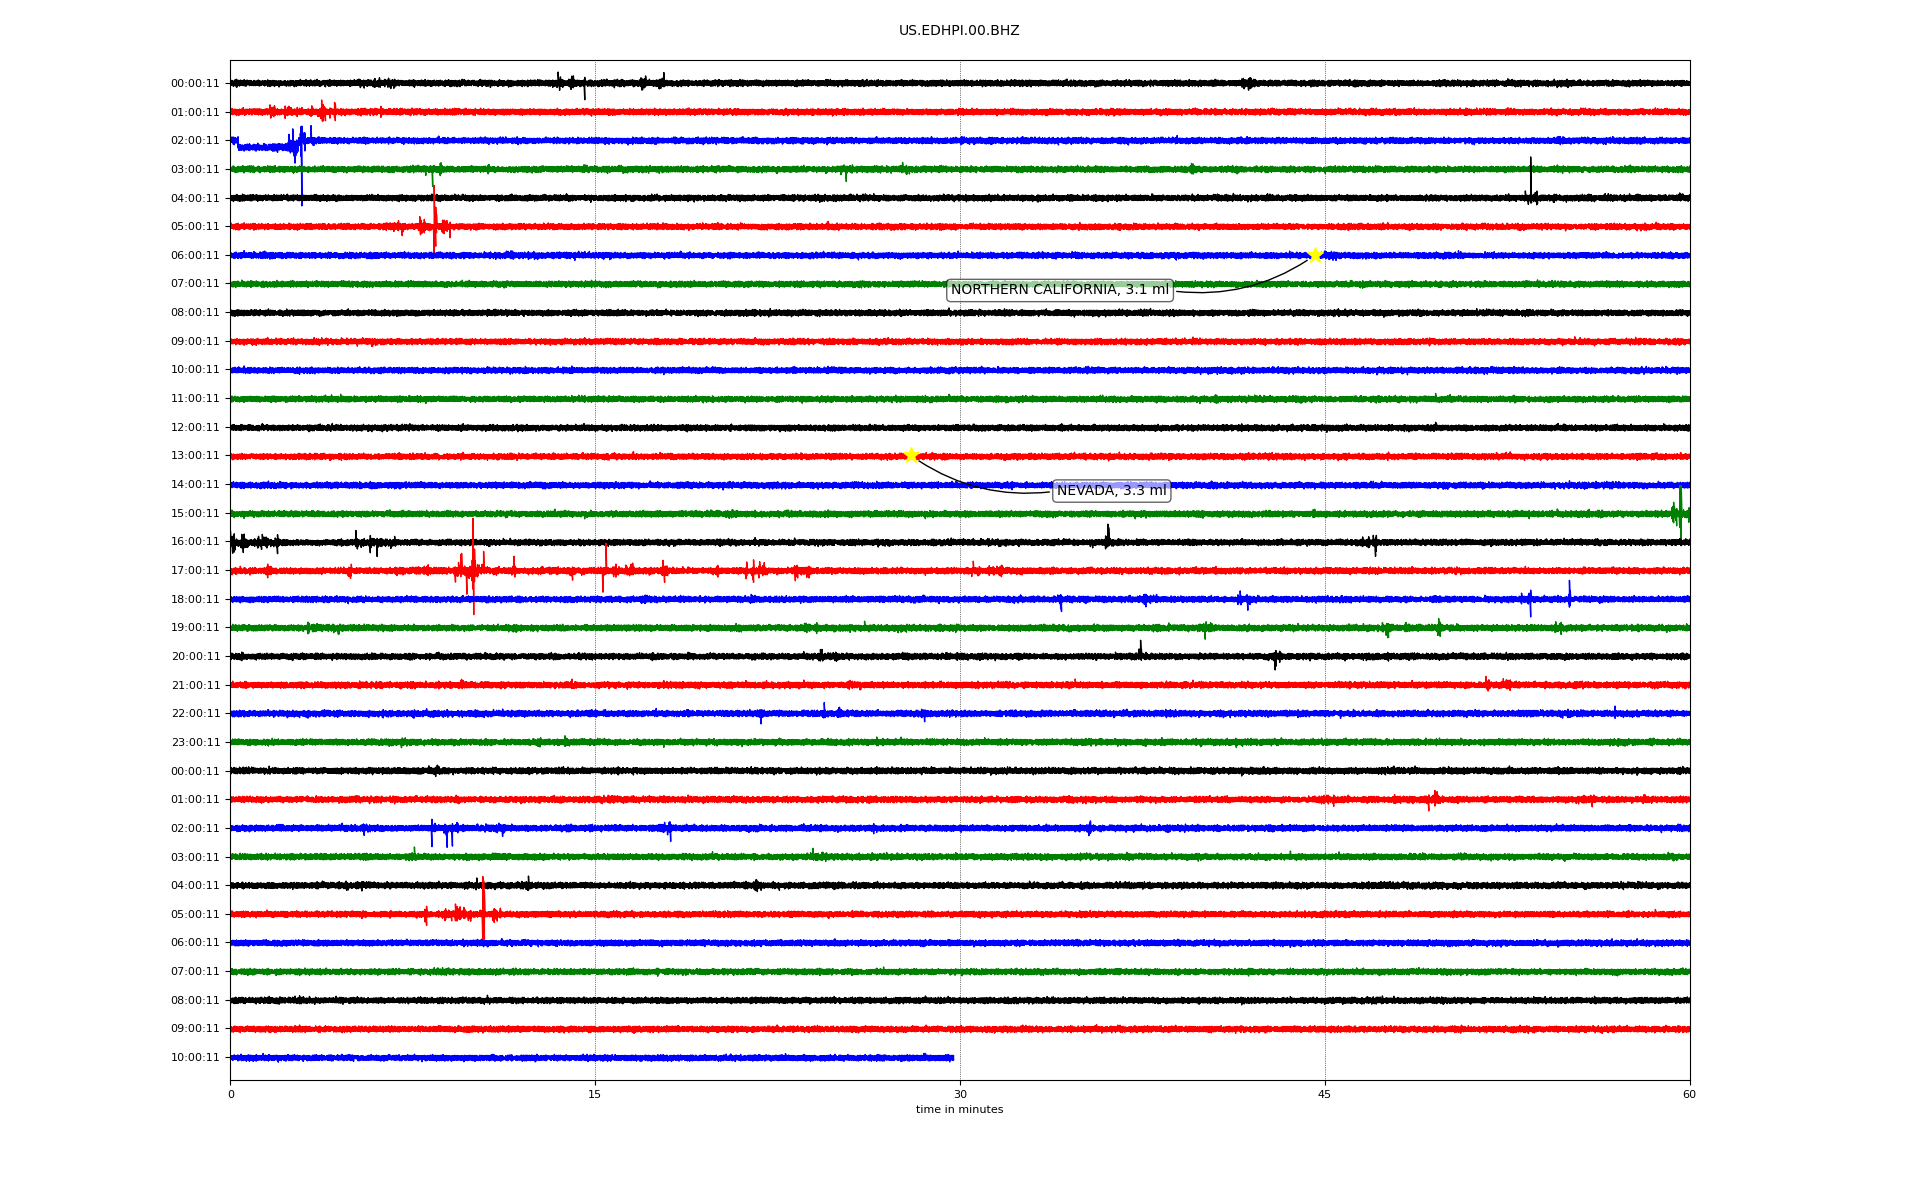1920x1200 pixels.
Task: Click the 60 minute tick label
Action: click(x=1689, y=1094)
